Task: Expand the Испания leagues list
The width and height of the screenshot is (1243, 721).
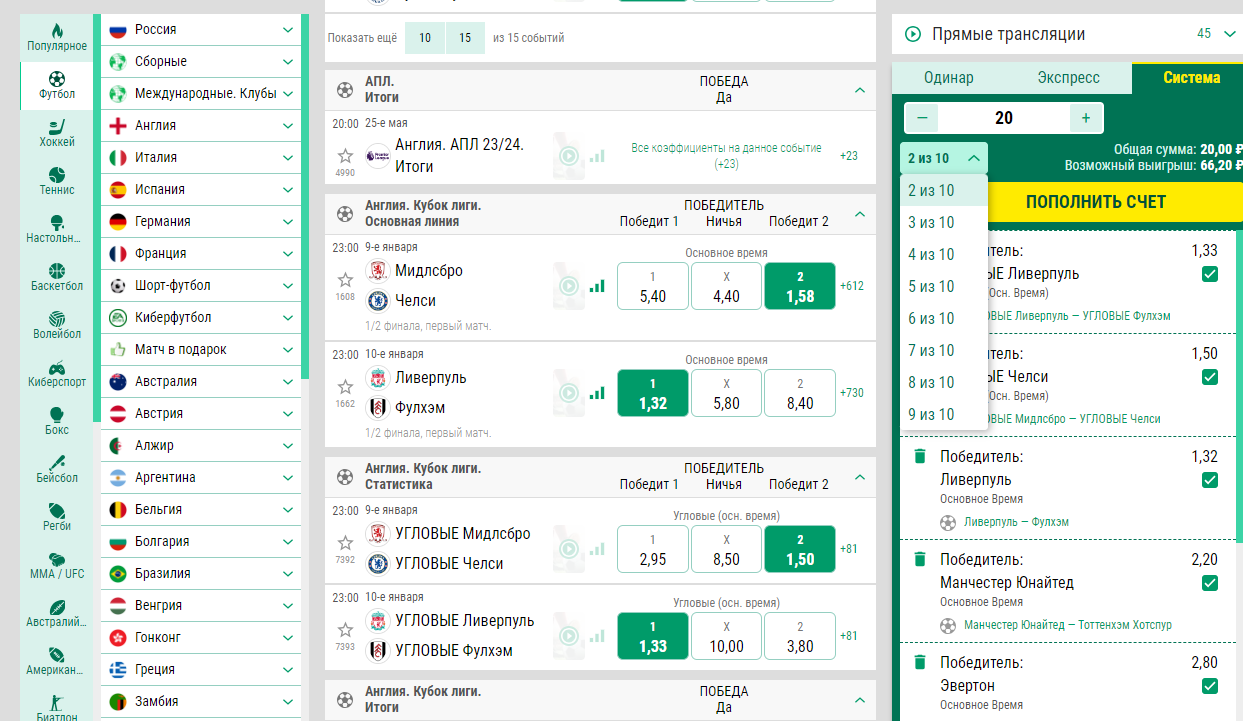Action: (x=201, y=190)
